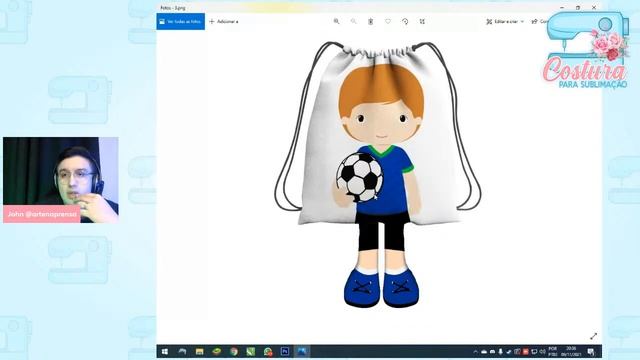Enter full screen with diagonal arrows icon
This screenshot has height=360, width=640.
click(593, 336)
